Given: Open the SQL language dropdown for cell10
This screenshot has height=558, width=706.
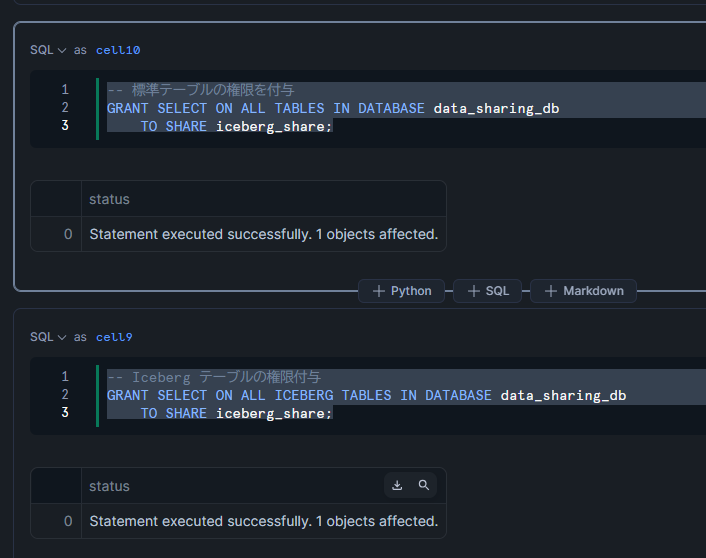Looking at the screenshot, I should click(48, 50).
